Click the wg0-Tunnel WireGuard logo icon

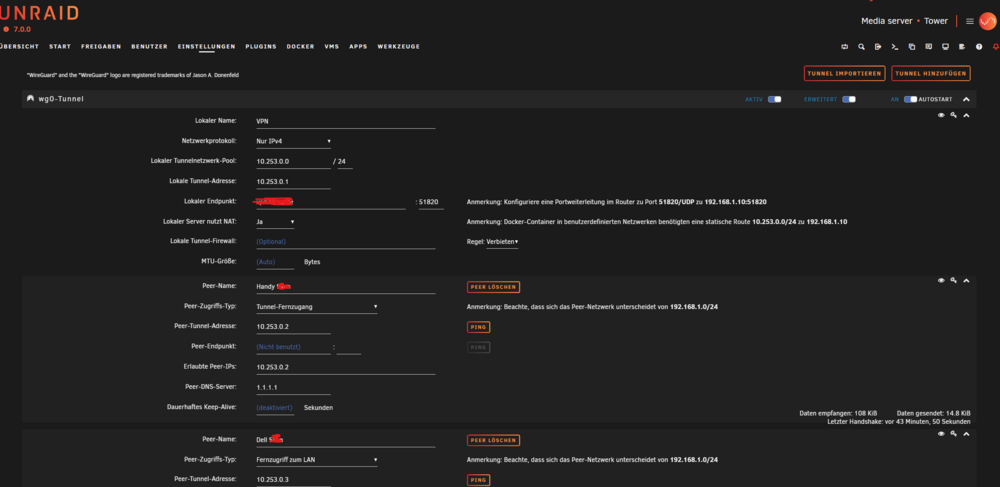point(30,99)
